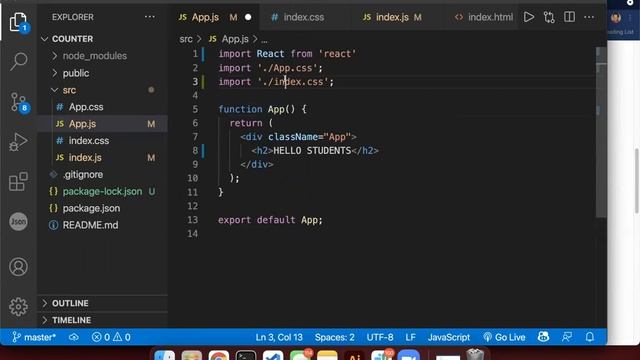Change encoding via UTF-8
This screenshot has width=640, height=360.
coord(380,337)
